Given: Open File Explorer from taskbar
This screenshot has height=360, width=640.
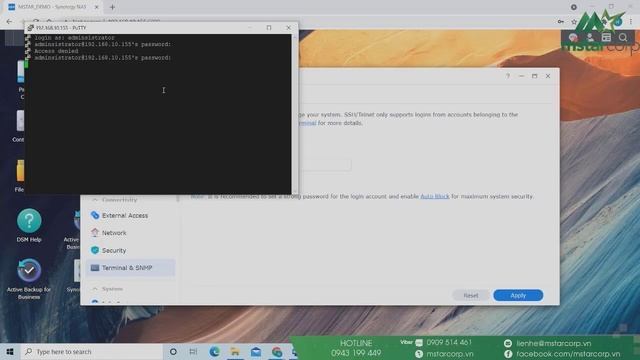Looking at the screenshot, I should [x=235, y=351].
